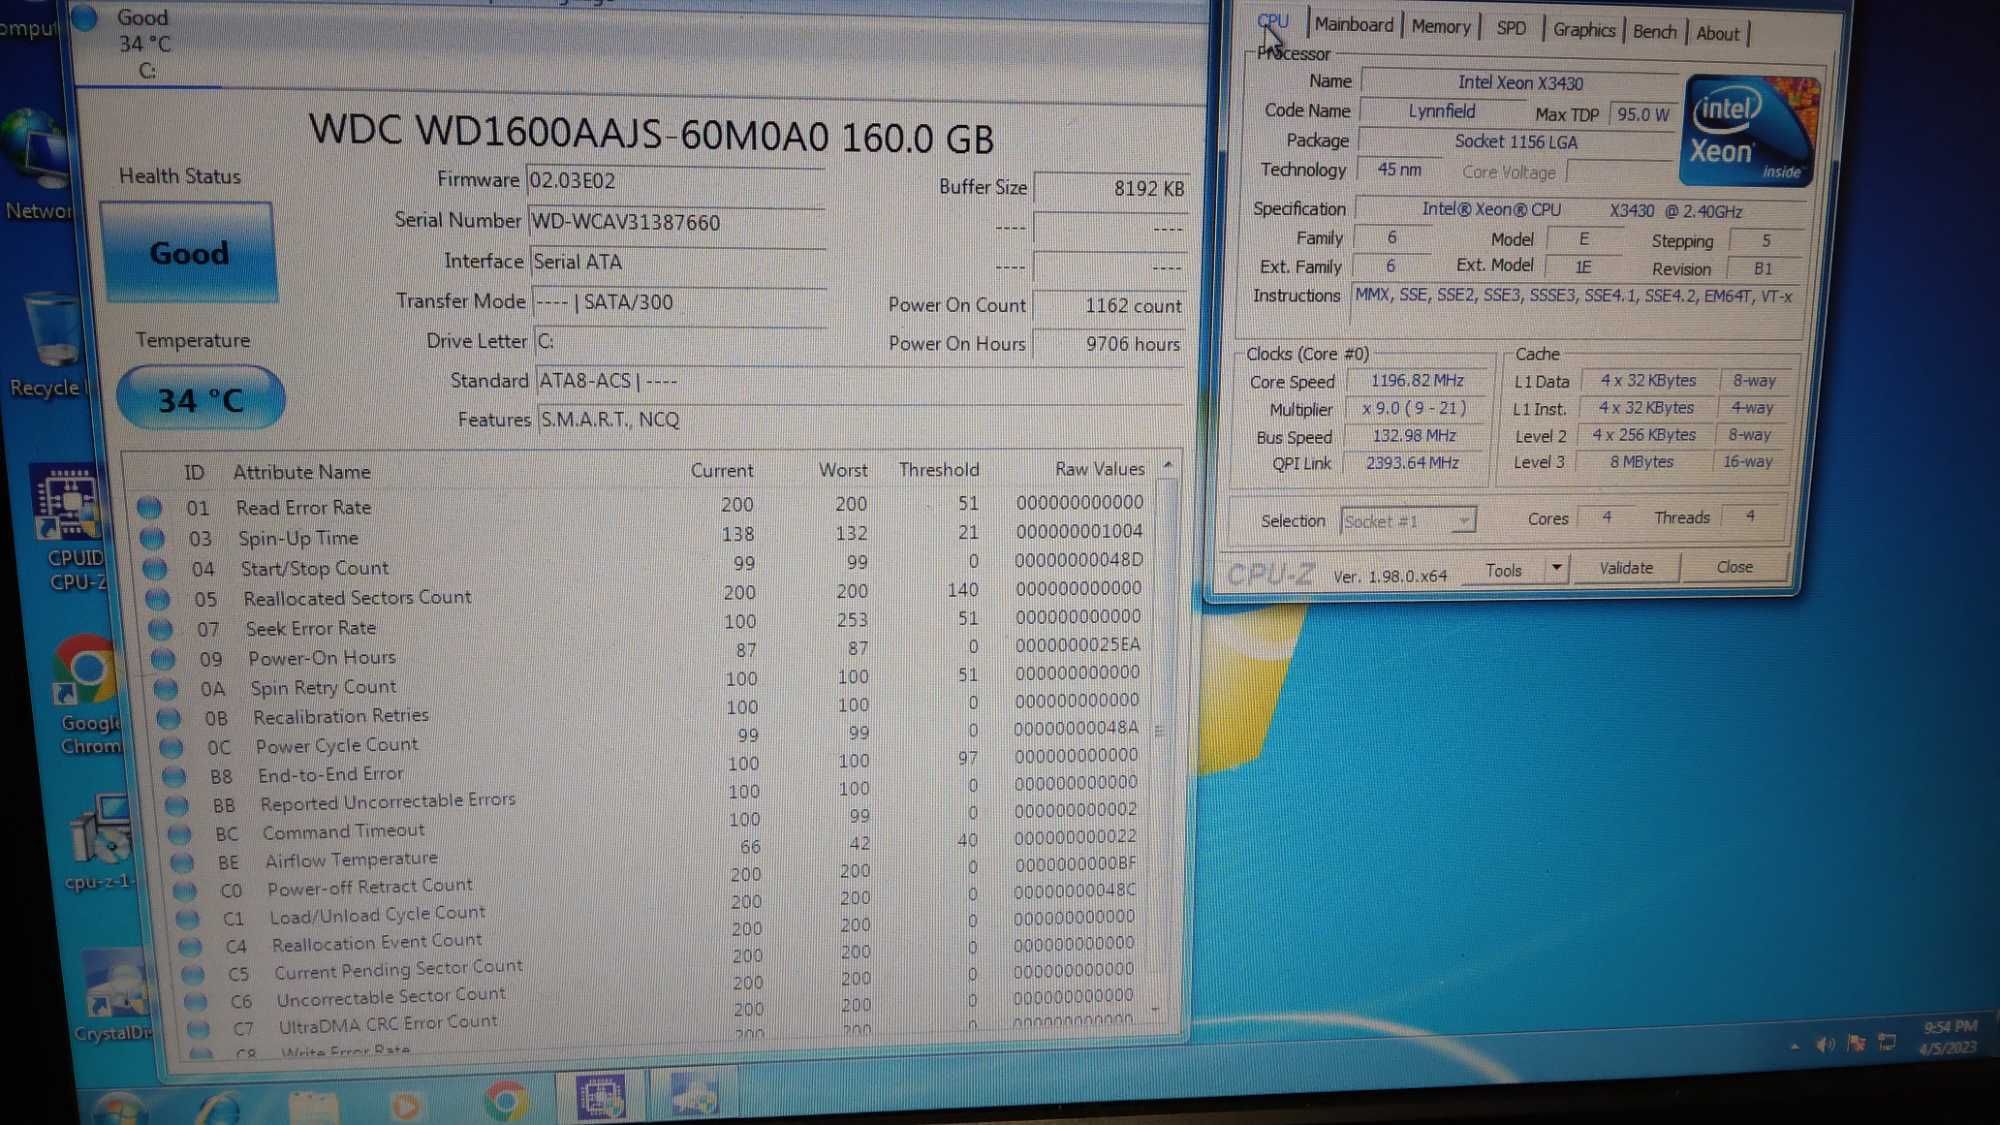2000x1125 pixels.
Task: Click the Validate button in CPU-Z
Action: [x=1626, y=568]
